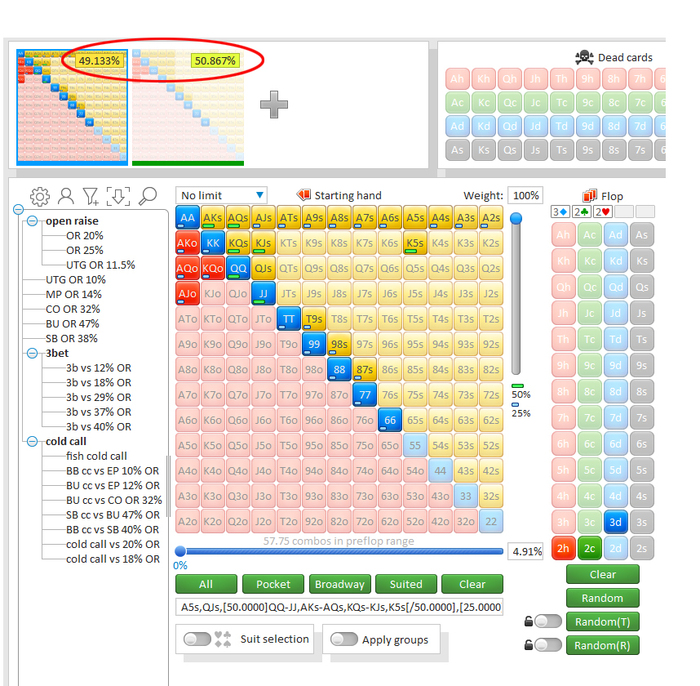
Task: Toggle the AKo hand cell
Action: (x=188, y=243)
